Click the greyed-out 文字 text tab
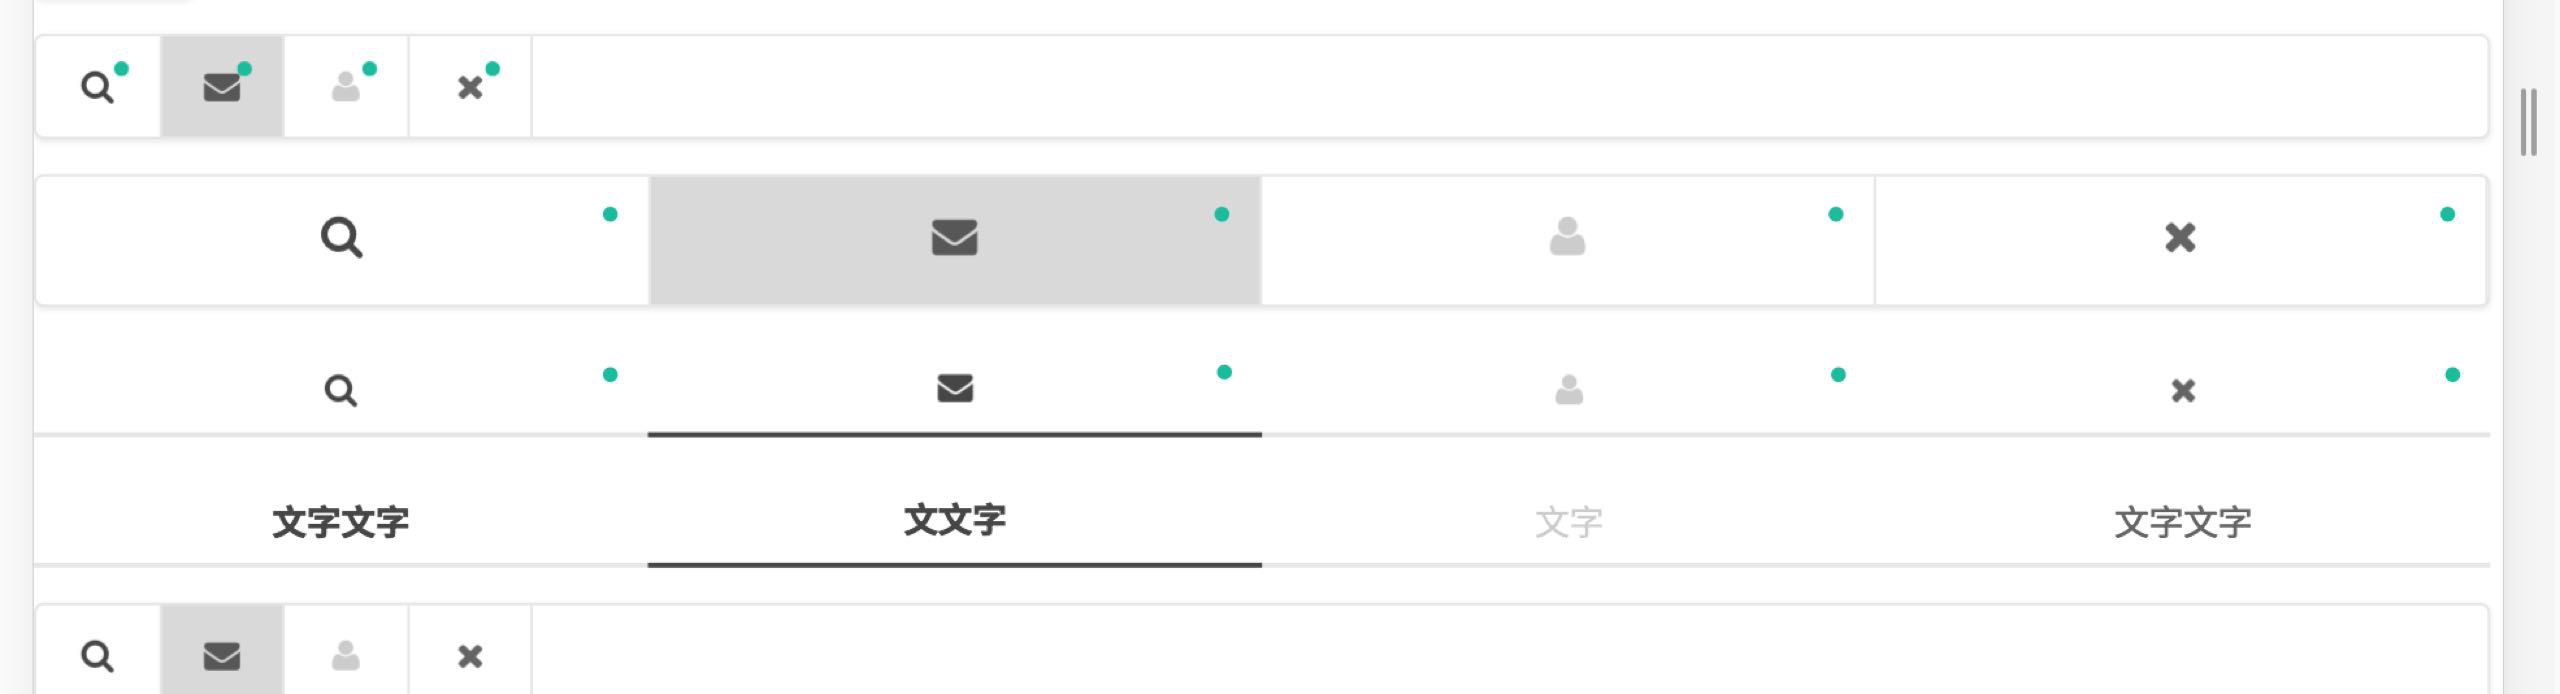 pyautogui.click(x=1569, y=522)
